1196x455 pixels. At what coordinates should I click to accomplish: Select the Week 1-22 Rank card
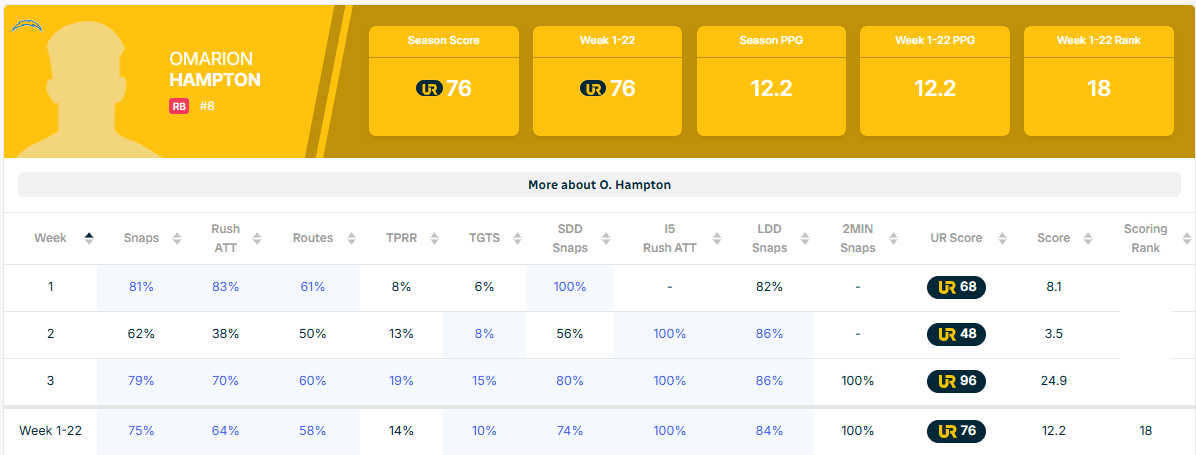pyautogui.click(x=1098, y=80)
